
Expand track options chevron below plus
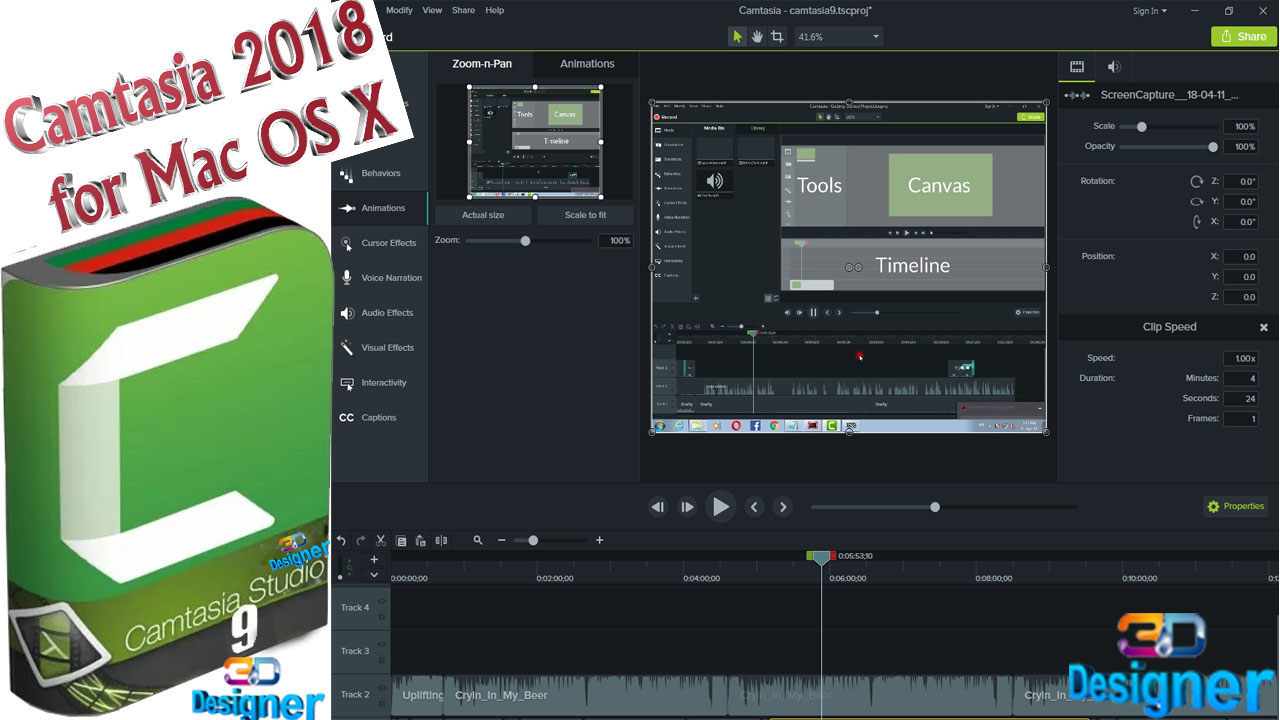point(374,575)
